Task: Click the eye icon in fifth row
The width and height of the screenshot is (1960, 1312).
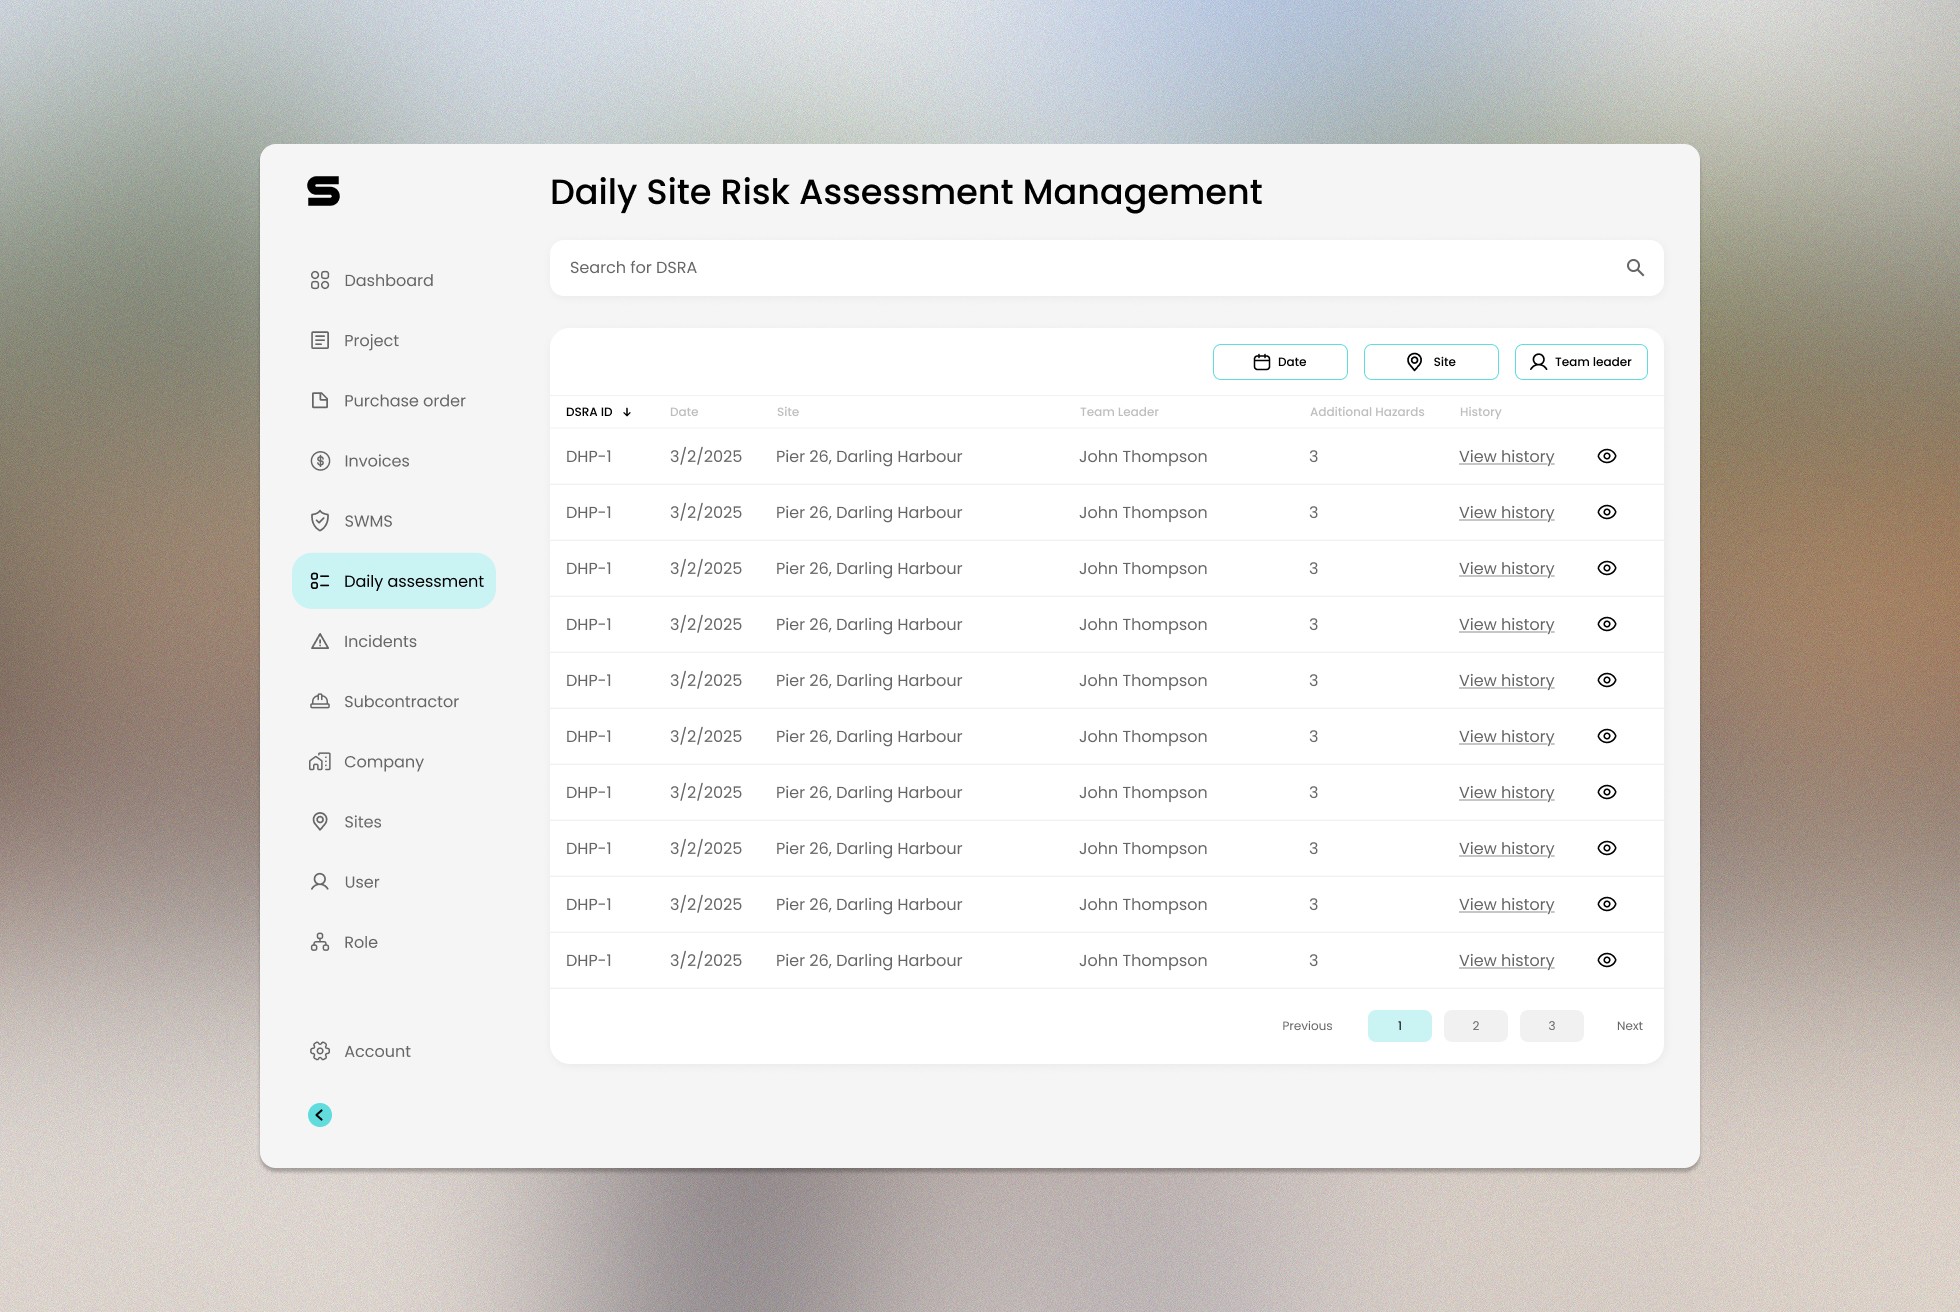Action: [x=1607, y=680]
